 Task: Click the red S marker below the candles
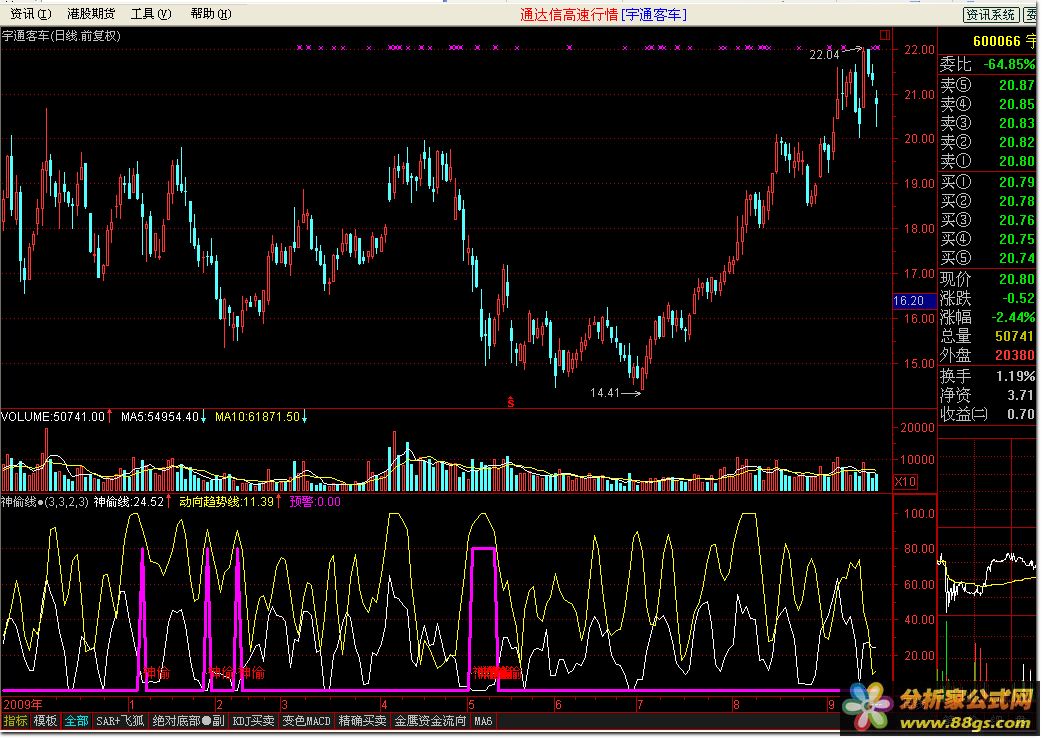510,402
